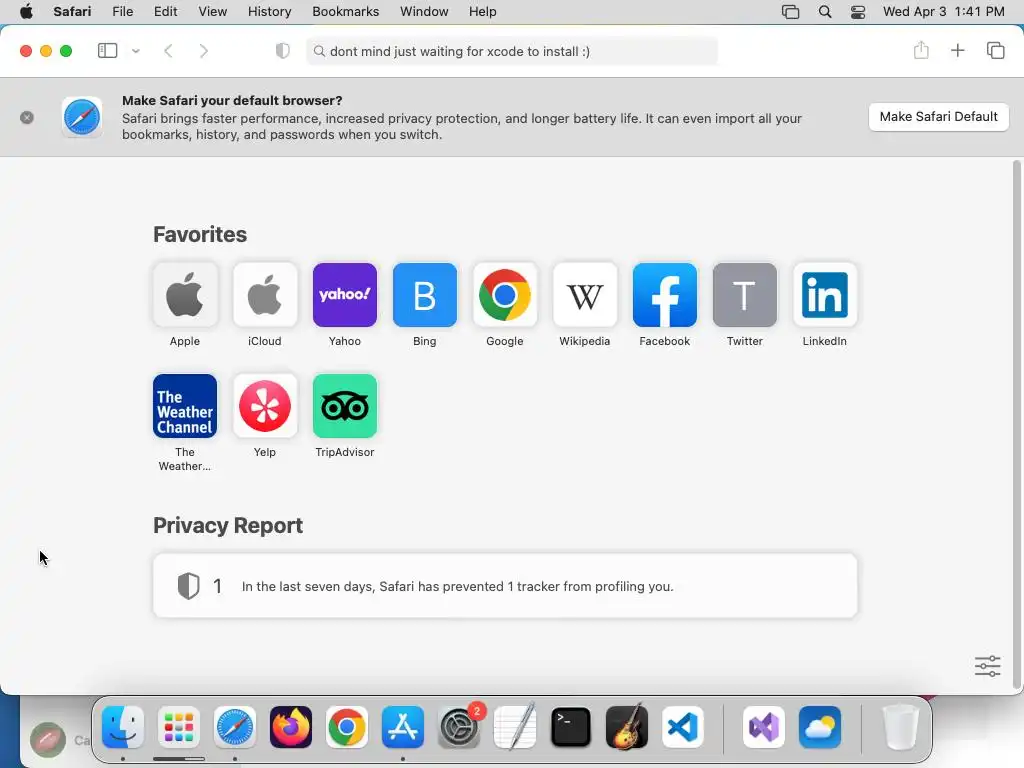Viewport: 1024px width, 768px height.
Task: Open System Settings from the Dock
Action: click(459, 727)
